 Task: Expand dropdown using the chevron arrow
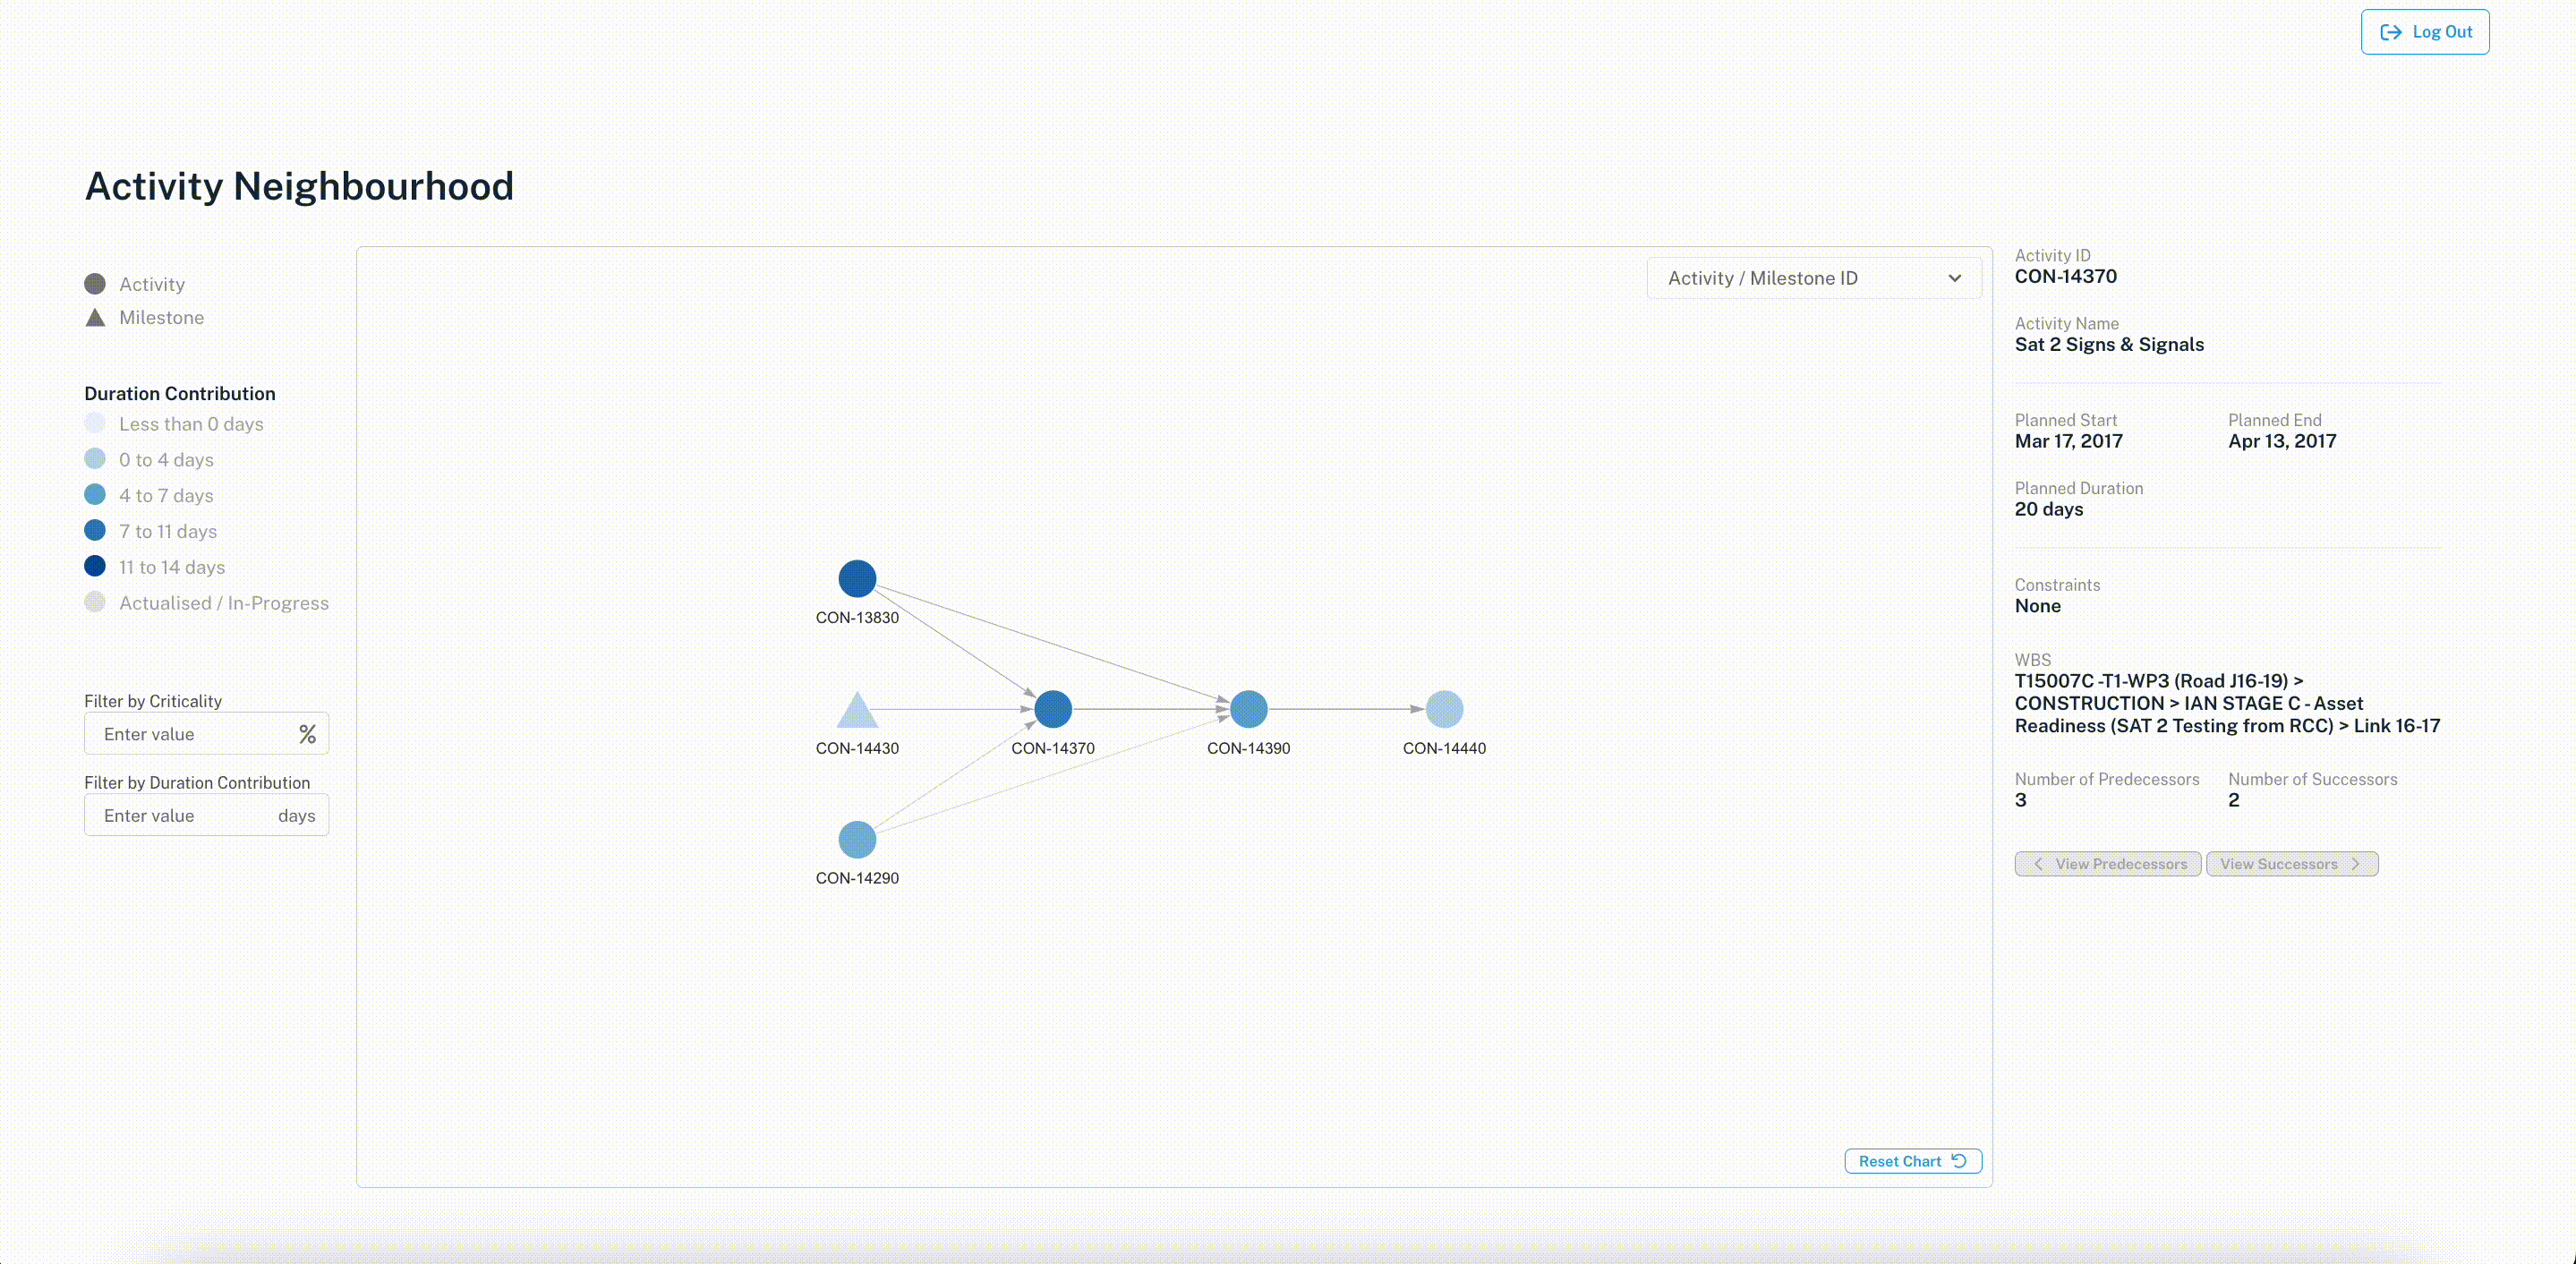pyautogui.click(x=1955, y=278)
